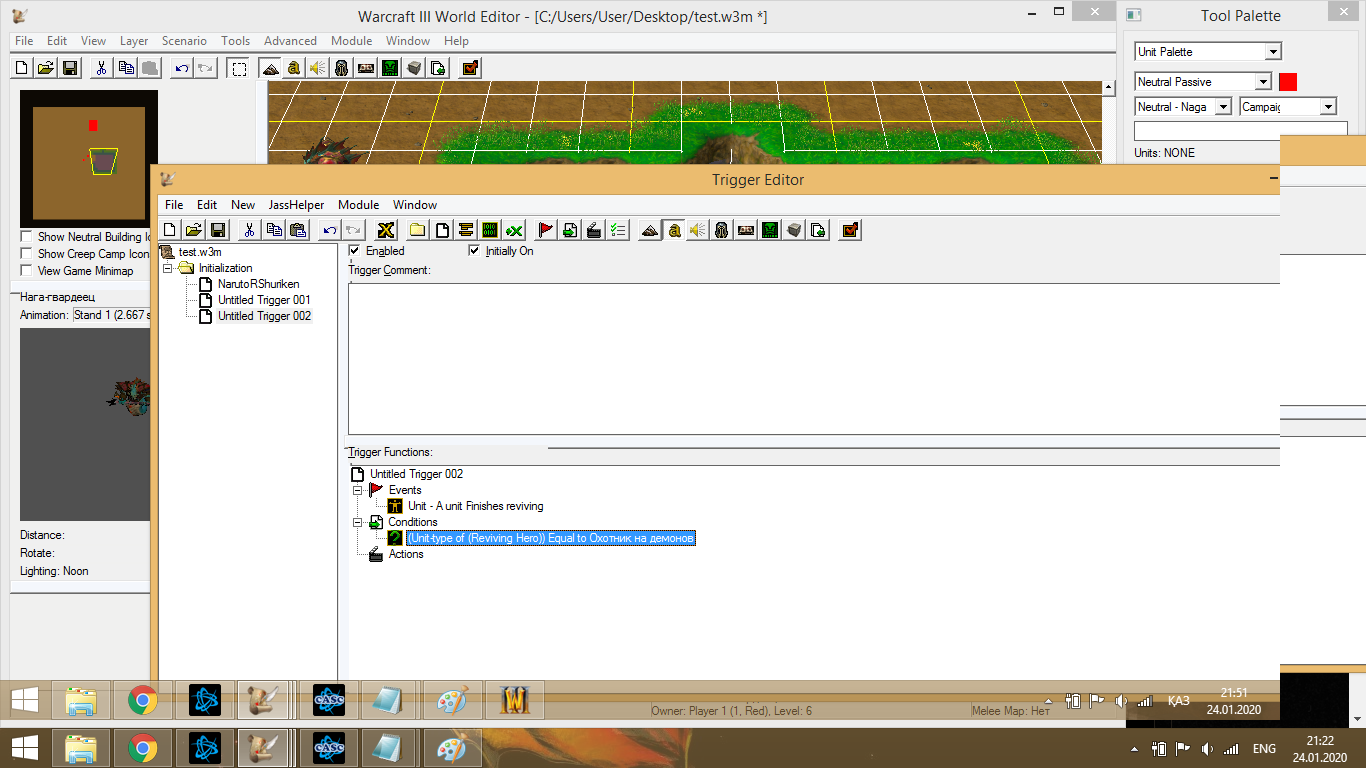This screenshot has width=1366, height=768.
Task: Activate the dashed-rectangle Selection Brush tool
Action: pyautogui.click(x=238, y=68)
